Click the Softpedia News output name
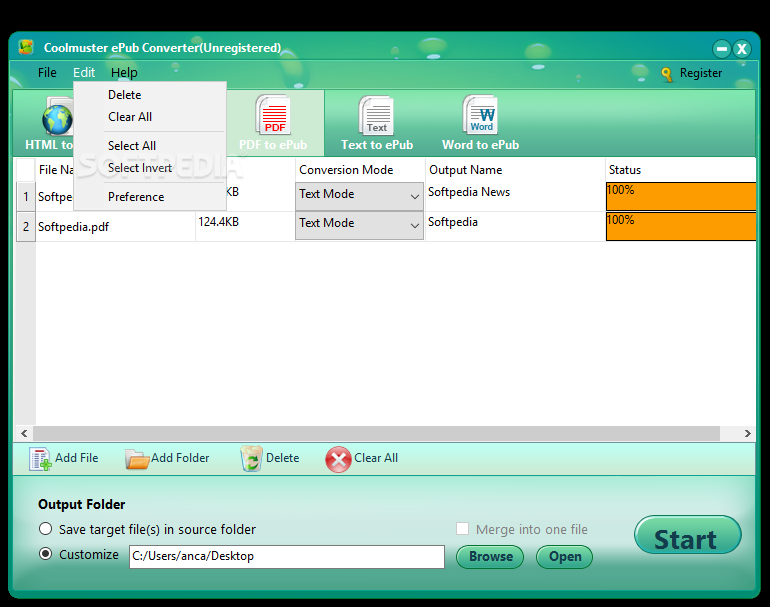This screenshot has height=607, width=770. (469, 192)
